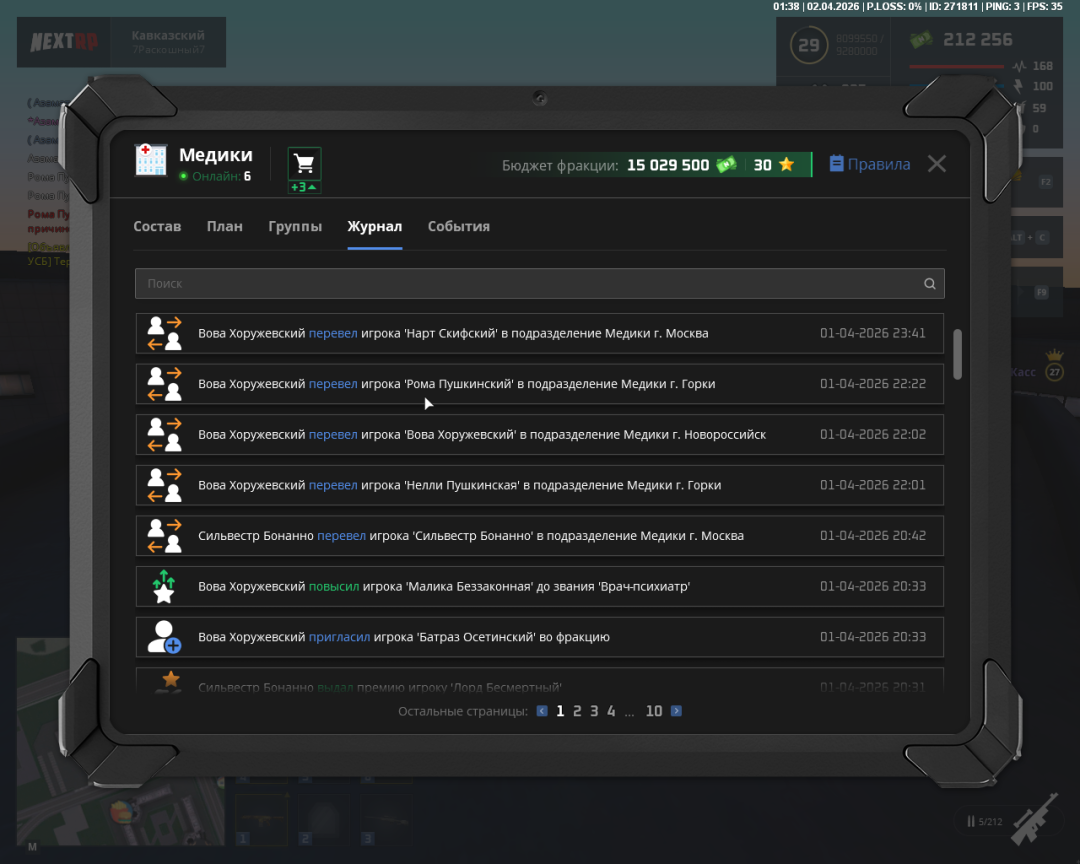Select the Группы tab
Viewport: 1080px width, 864px height.
pos(295,226)
